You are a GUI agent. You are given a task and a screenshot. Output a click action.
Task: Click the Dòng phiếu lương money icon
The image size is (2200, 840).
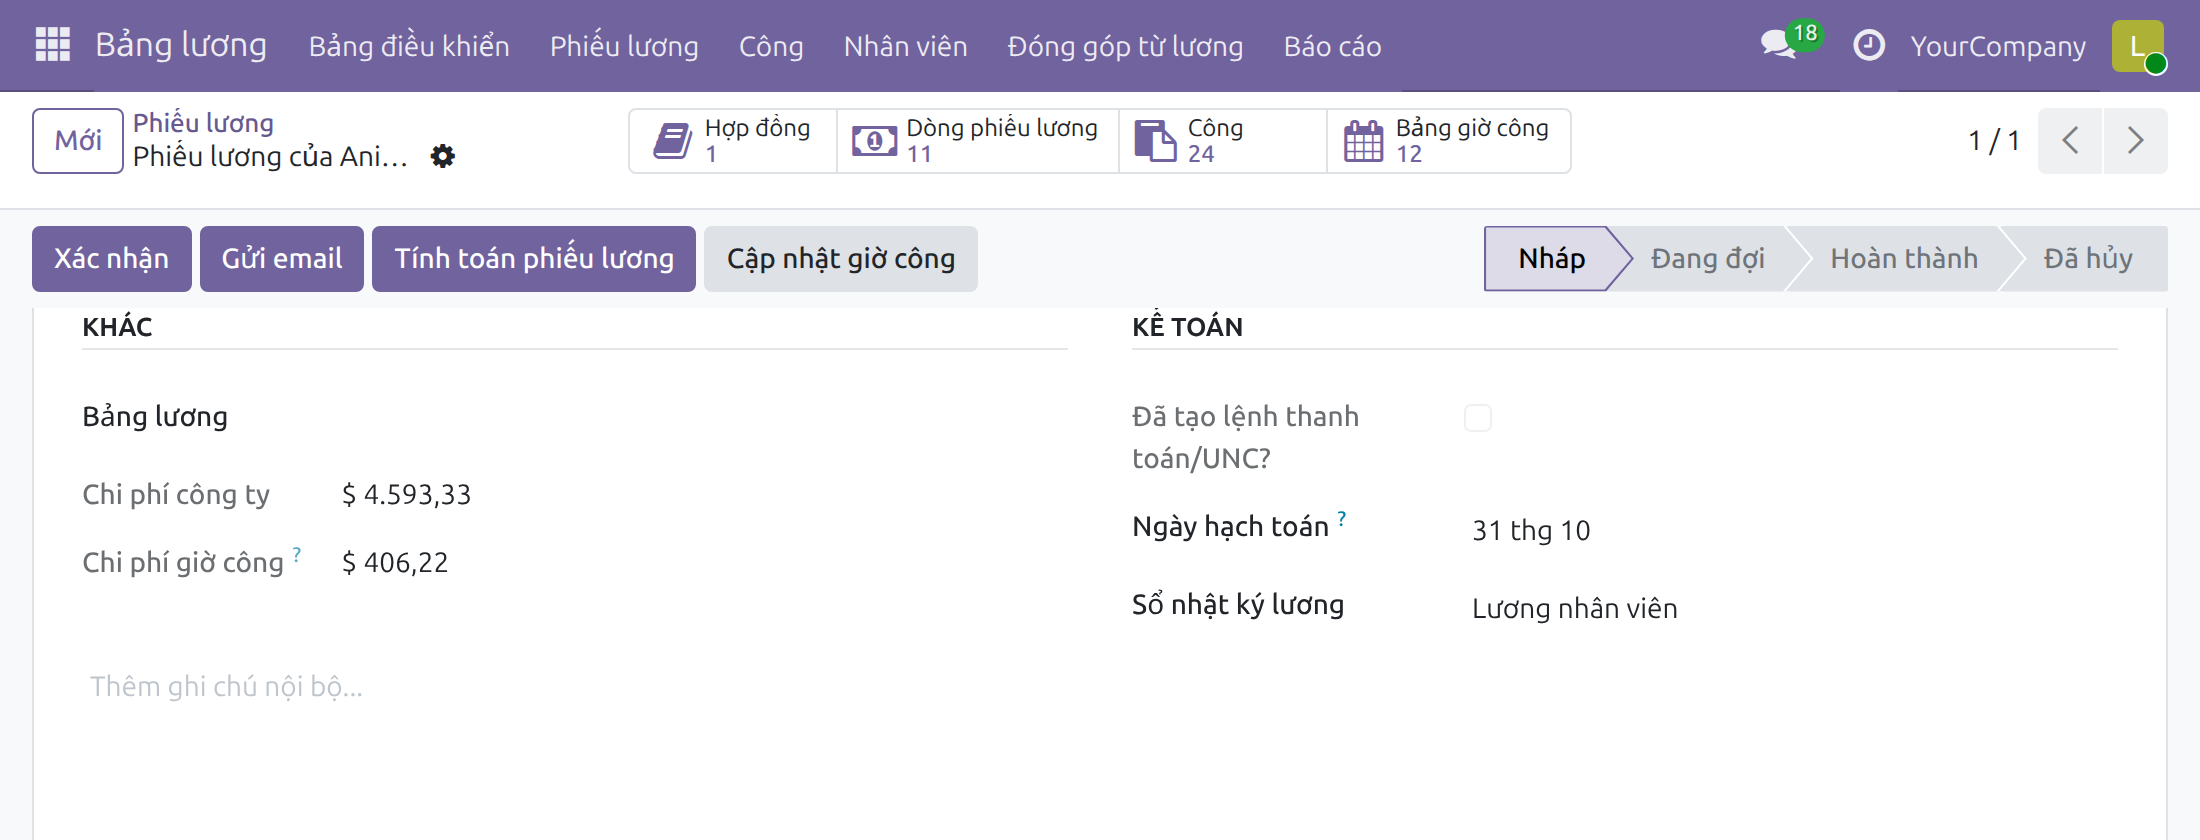[874, 141]
